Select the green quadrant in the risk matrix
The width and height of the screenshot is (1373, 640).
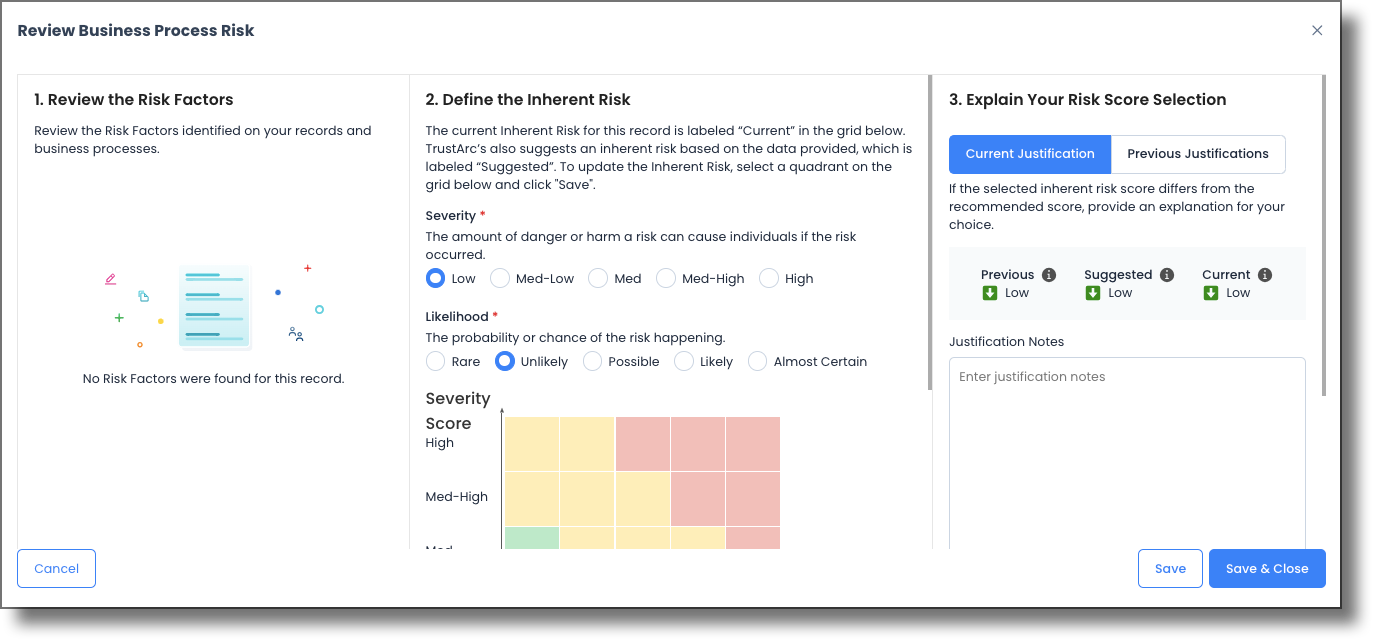(x=531, y=538)
